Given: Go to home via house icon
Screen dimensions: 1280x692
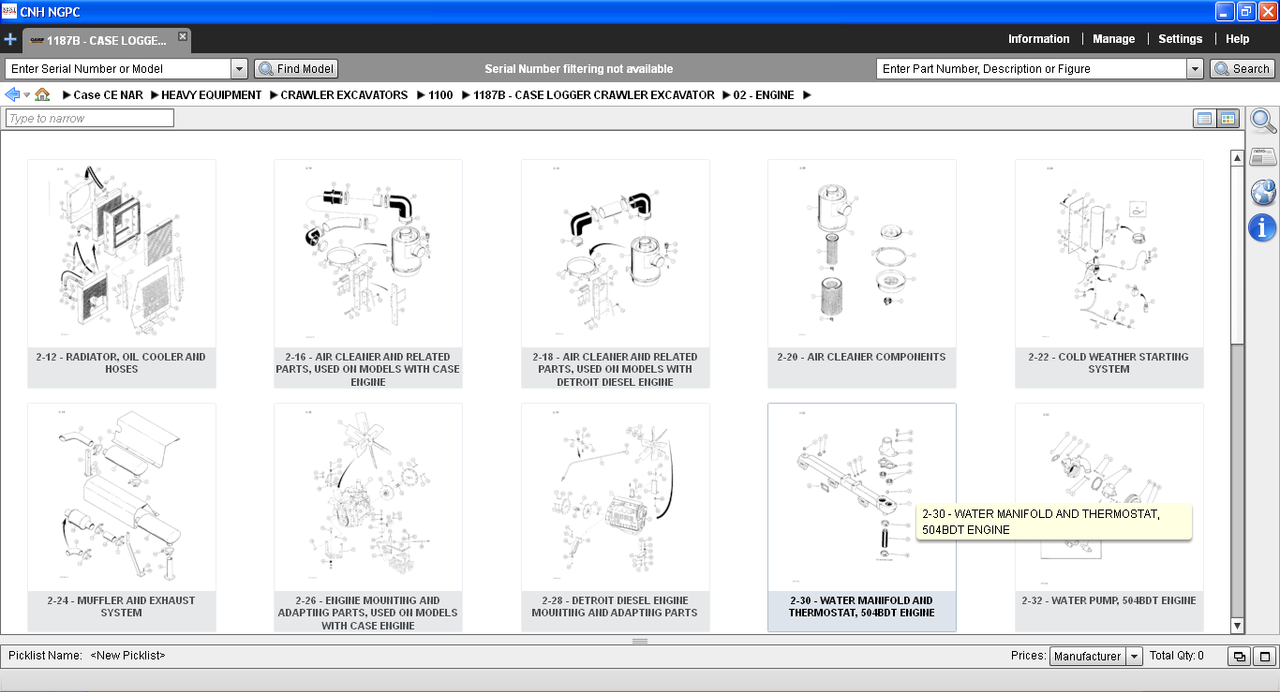Looking at the screenshot, I should [42, 95].
